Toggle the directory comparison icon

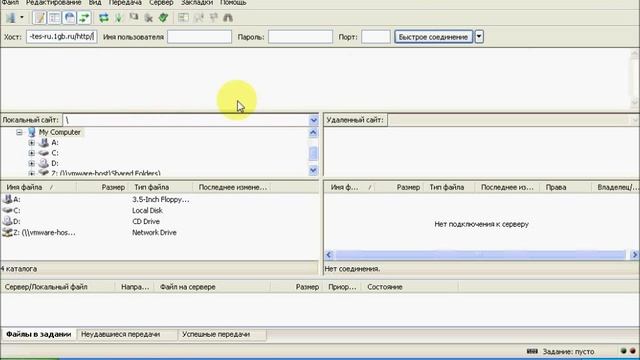tap(198, 18)
